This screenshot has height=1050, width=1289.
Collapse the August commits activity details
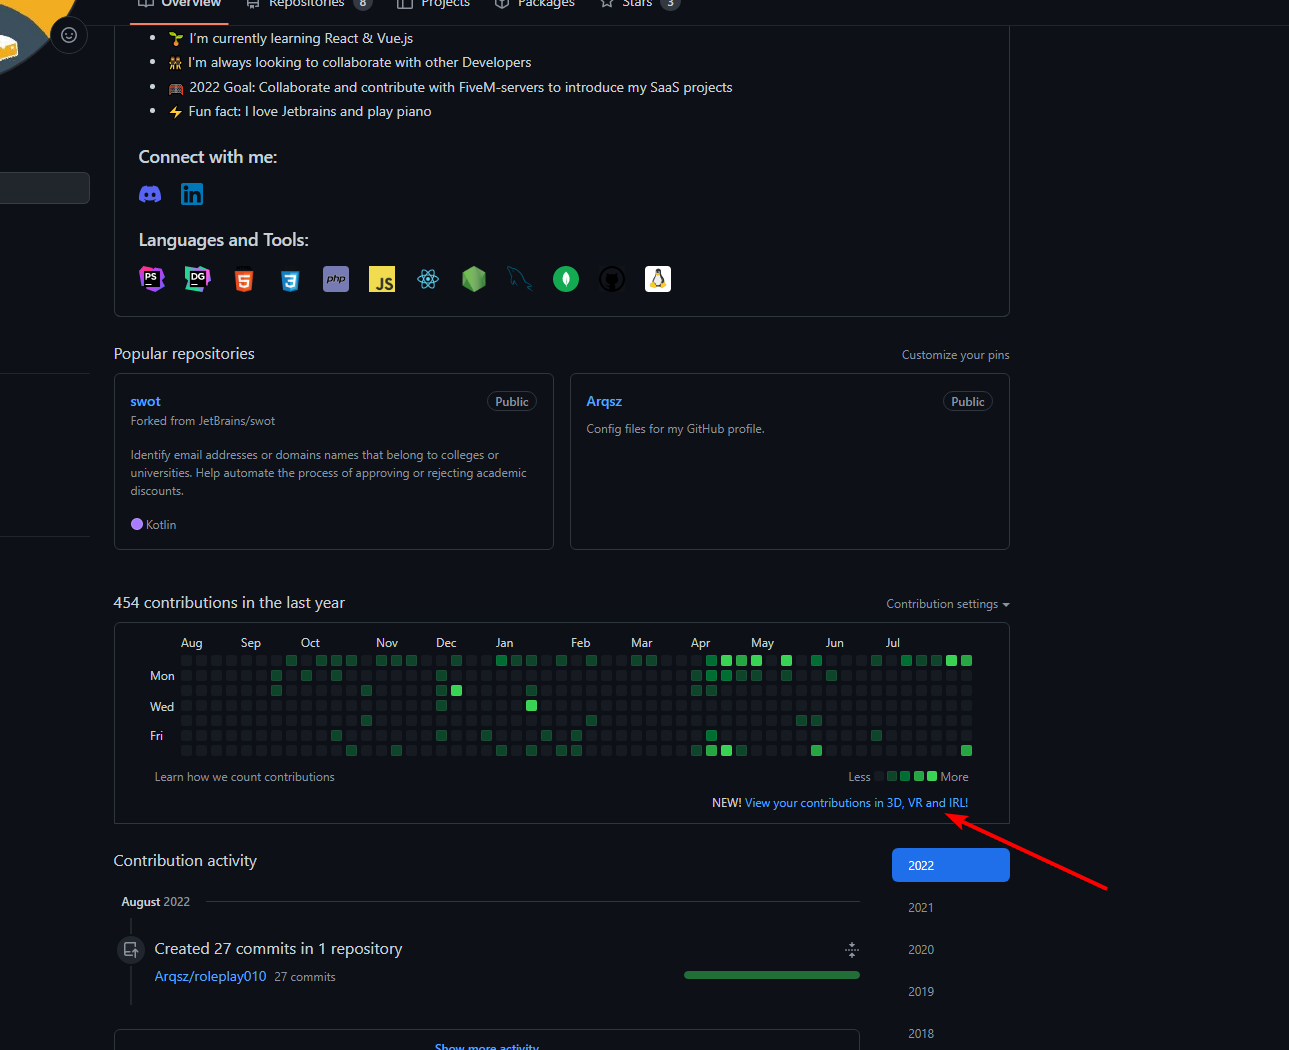pyautogui.click(x=852, y=949)
